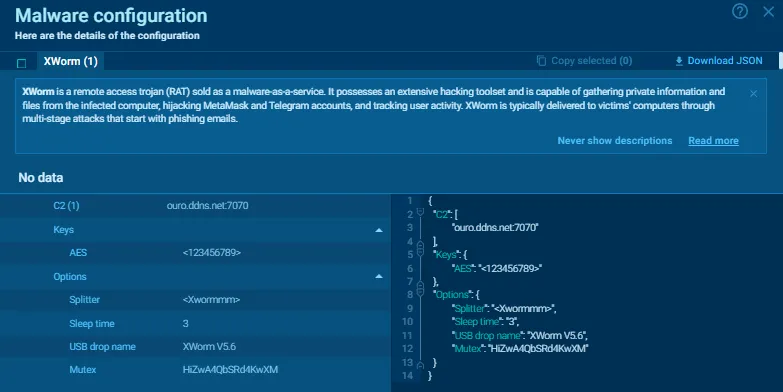Click JSON line 12 Mutex entry
783x392 pixels.
coord(520,349)
